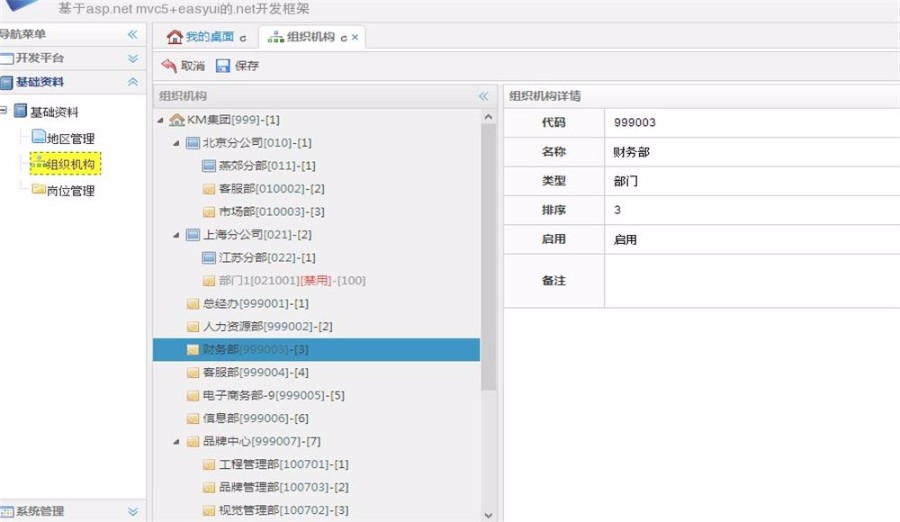Expand the 系统管理 accordion section
The height and width of the screenshot is (522, 900).
click(133, 511)
